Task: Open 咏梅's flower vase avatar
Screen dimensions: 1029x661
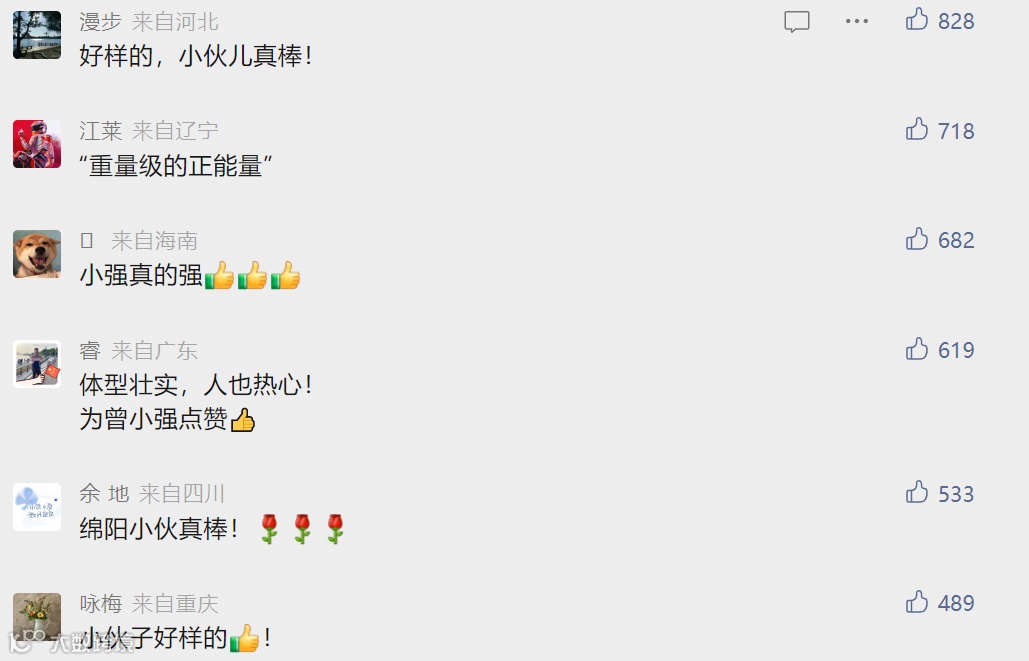Action: 37,617
